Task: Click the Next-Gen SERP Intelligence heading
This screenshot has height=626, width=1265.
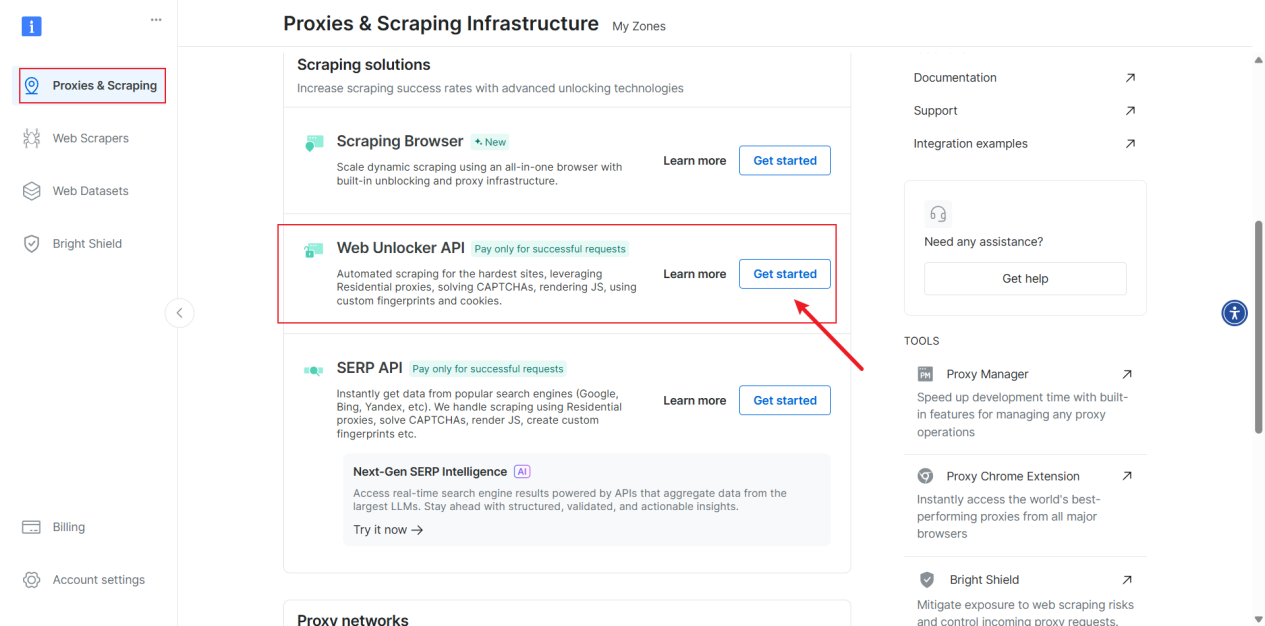Action: pyautogui.click(x=430, y=471)
